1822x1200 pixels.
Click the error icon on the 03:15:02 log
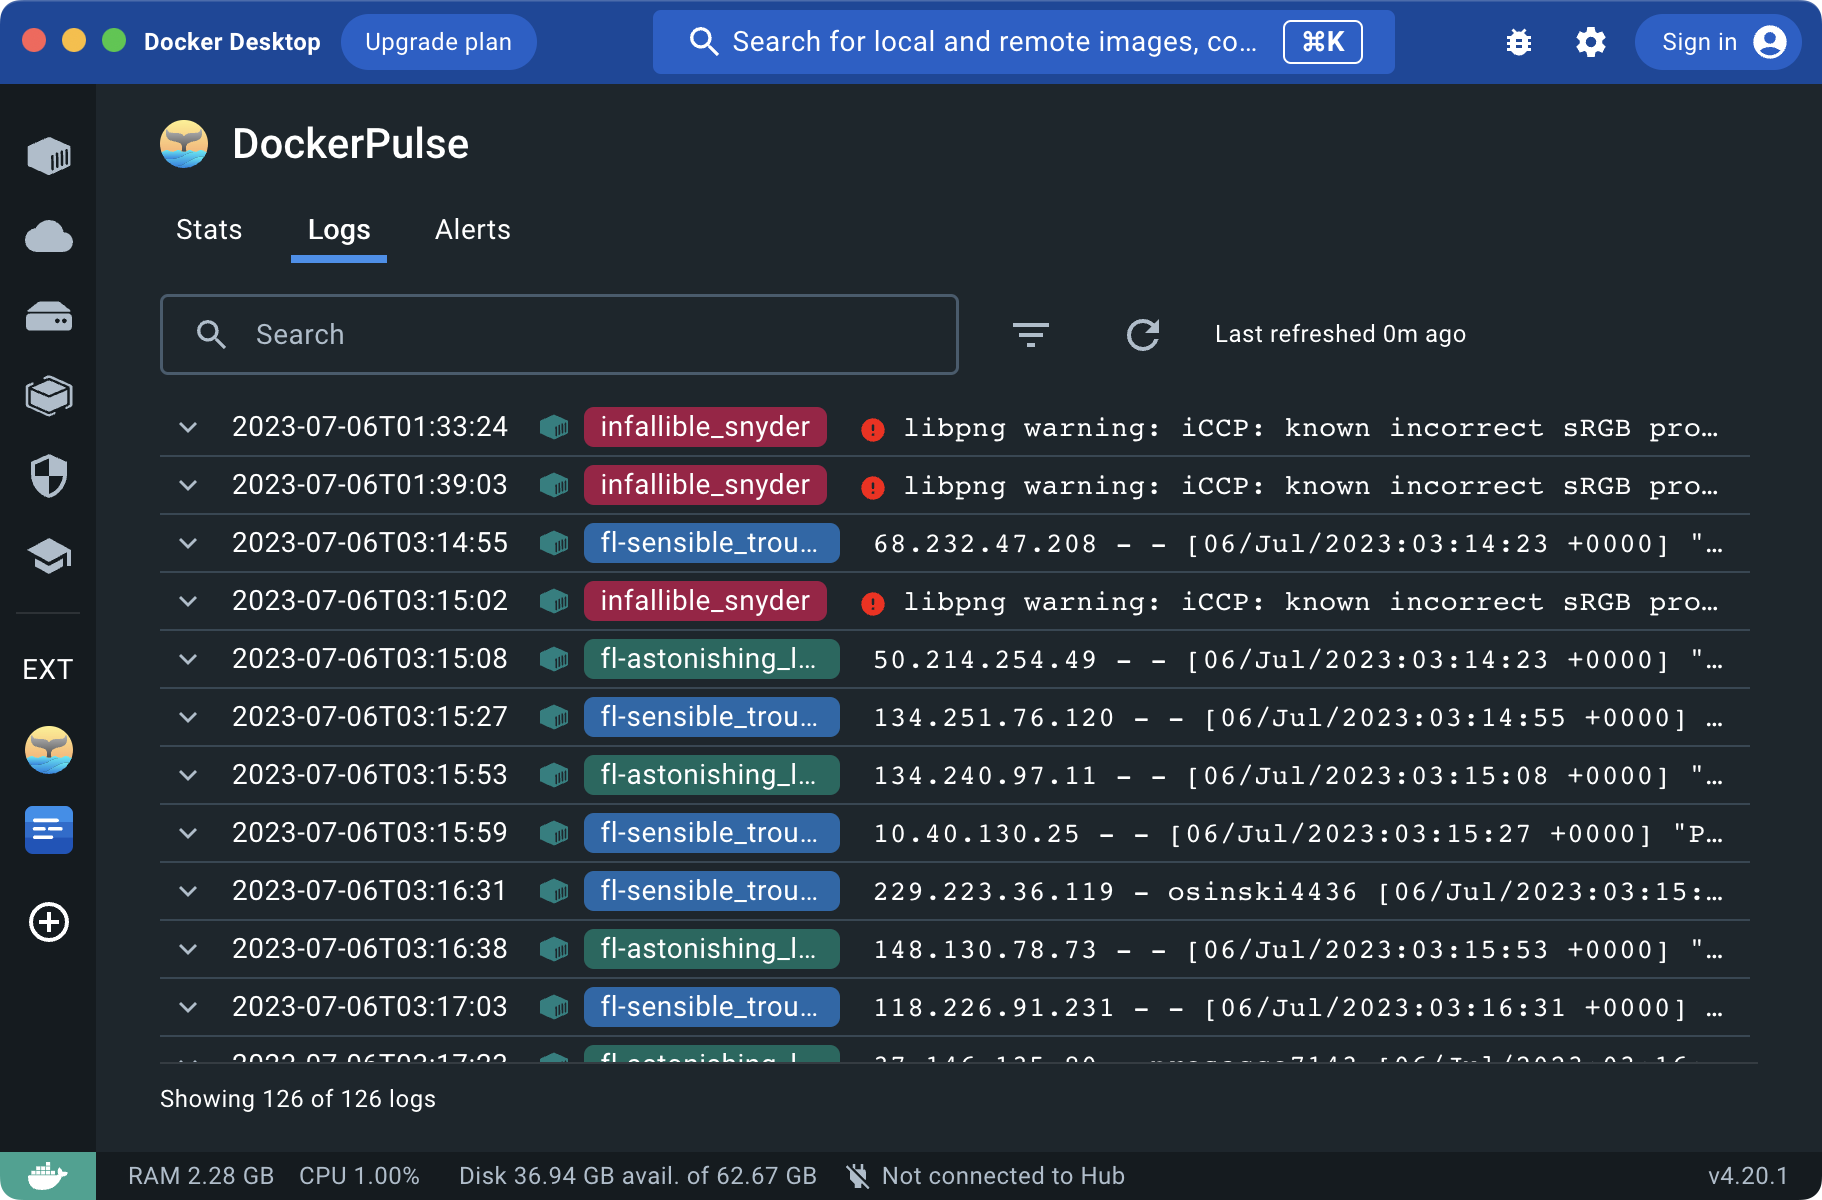pos(873,604)
